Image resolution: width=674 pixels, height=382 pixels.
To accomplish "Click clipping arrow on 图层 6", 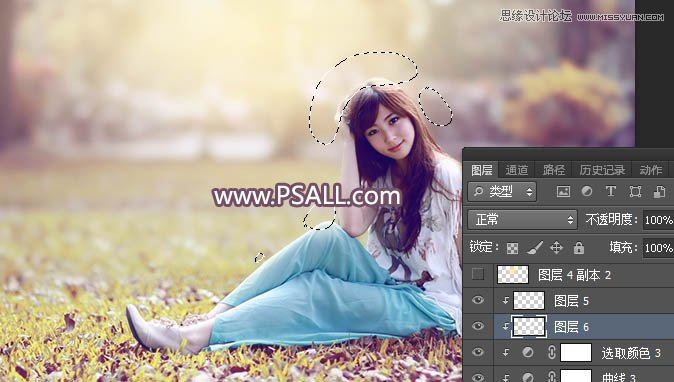I will point(506,327).
